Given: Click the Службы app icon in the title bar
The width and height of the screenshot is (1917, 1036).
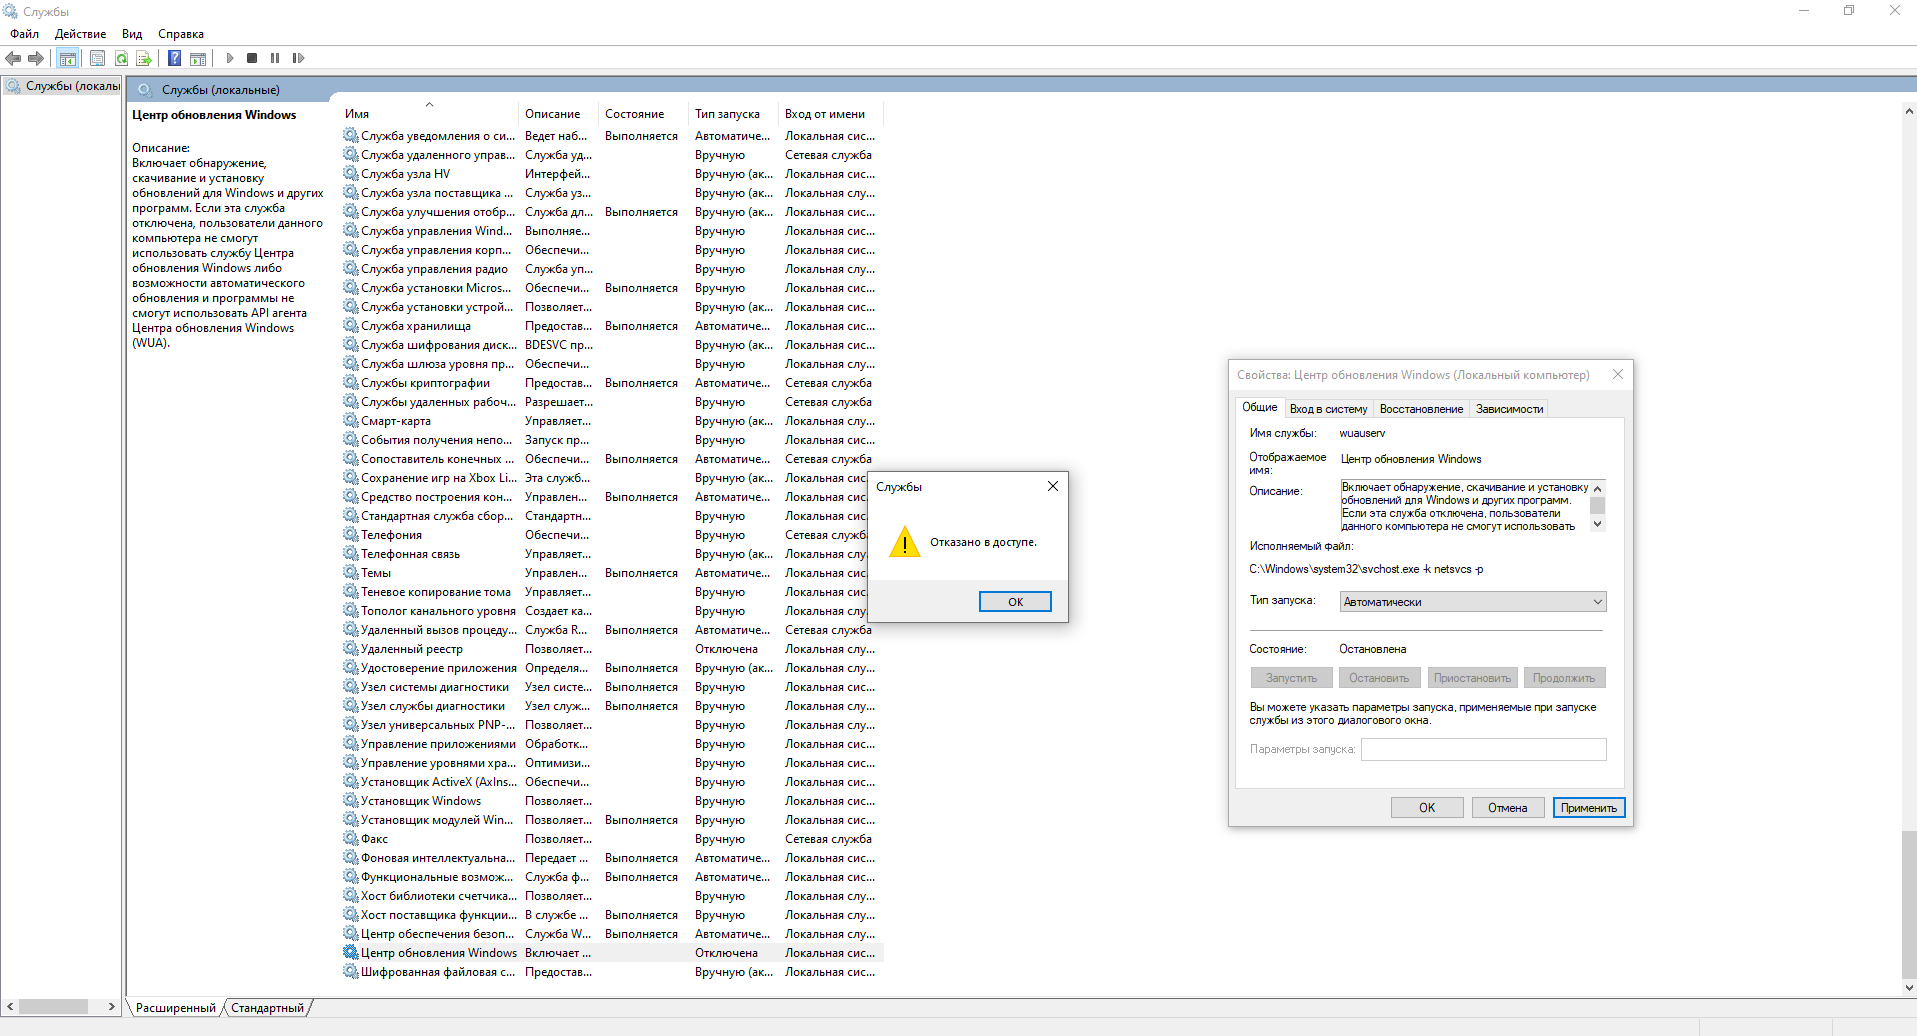Looking at the screenshot, I should [11, 11].
